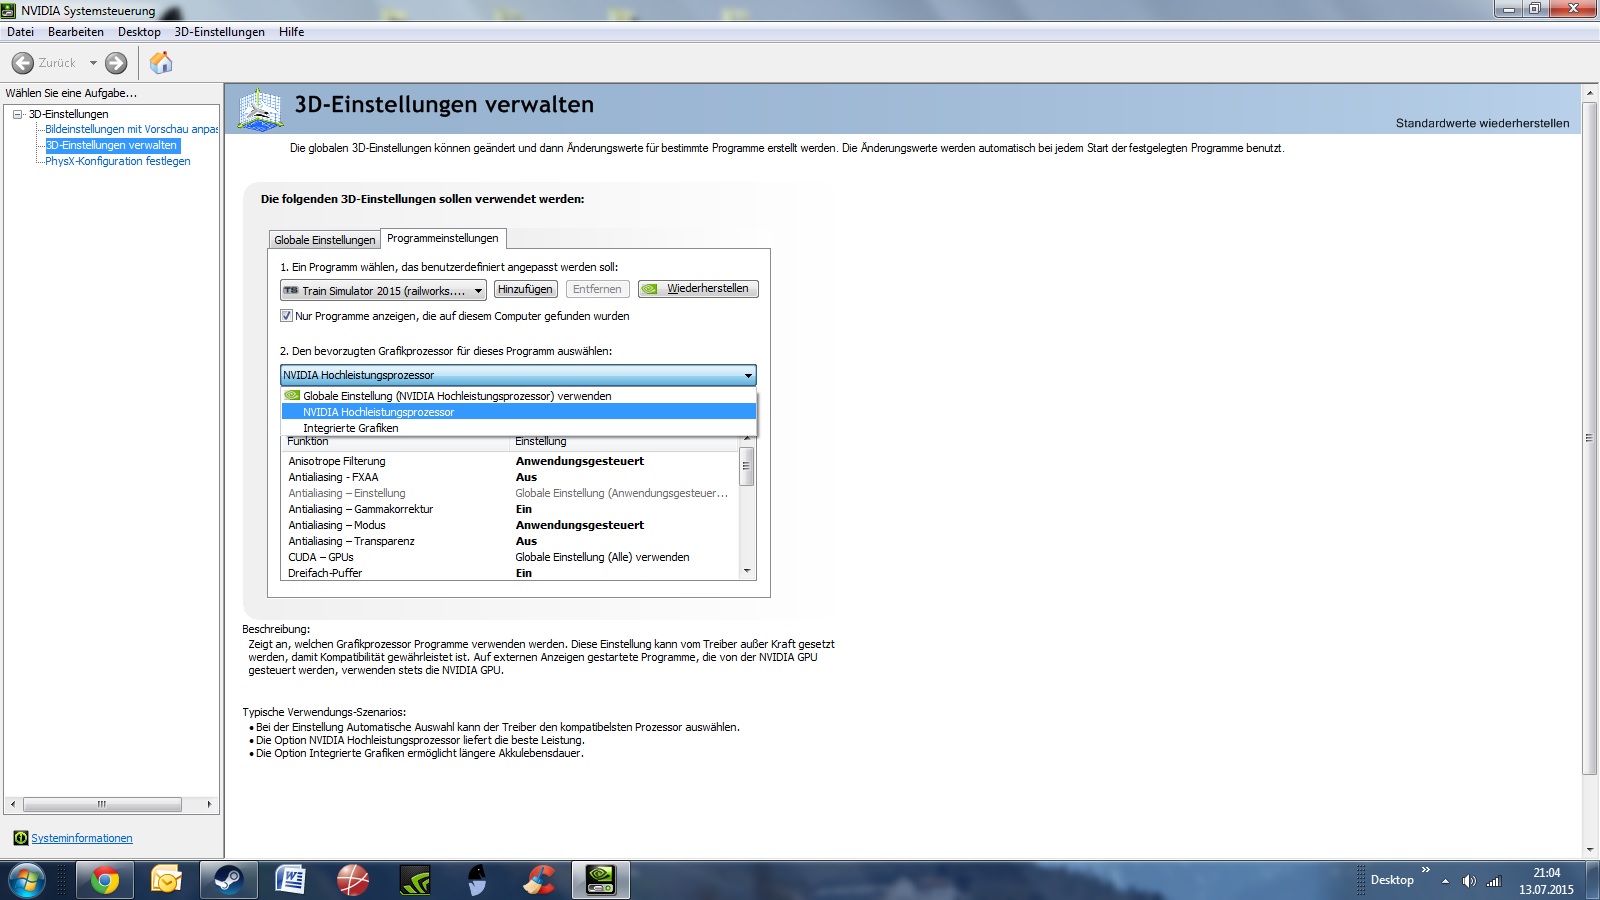This screenshot has height=900, width=1600.
Task: Click the Systeminformationen icon
Action: (x=20, y=838)
